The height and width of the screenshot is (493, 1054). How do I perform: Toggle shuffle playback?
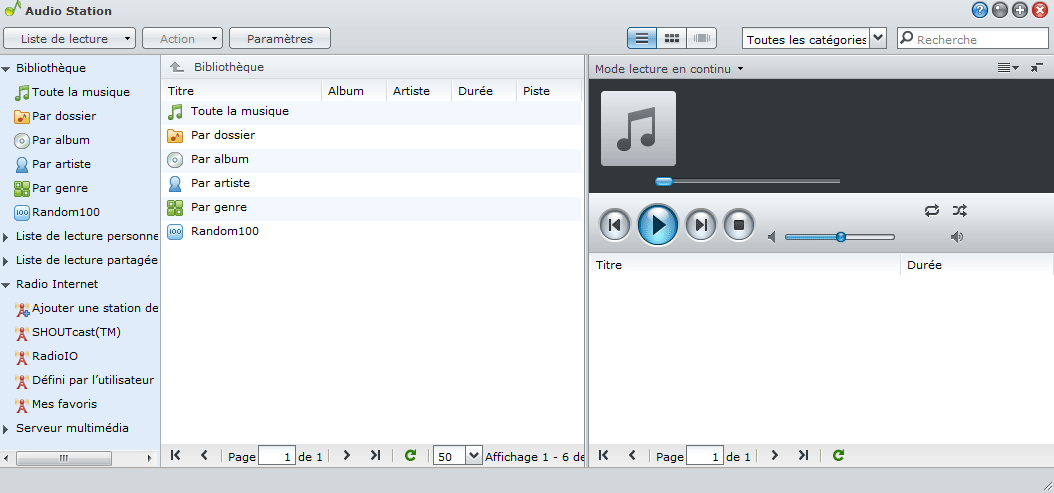[x=959, y=211]
